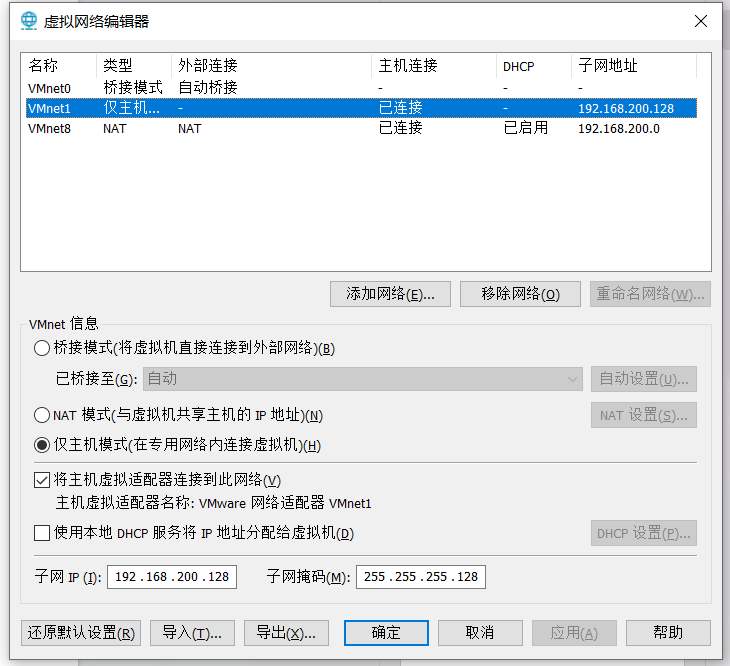Click the 添加网络(E)... button
This screenshot has height=666, width=730.
coord(390,294)
